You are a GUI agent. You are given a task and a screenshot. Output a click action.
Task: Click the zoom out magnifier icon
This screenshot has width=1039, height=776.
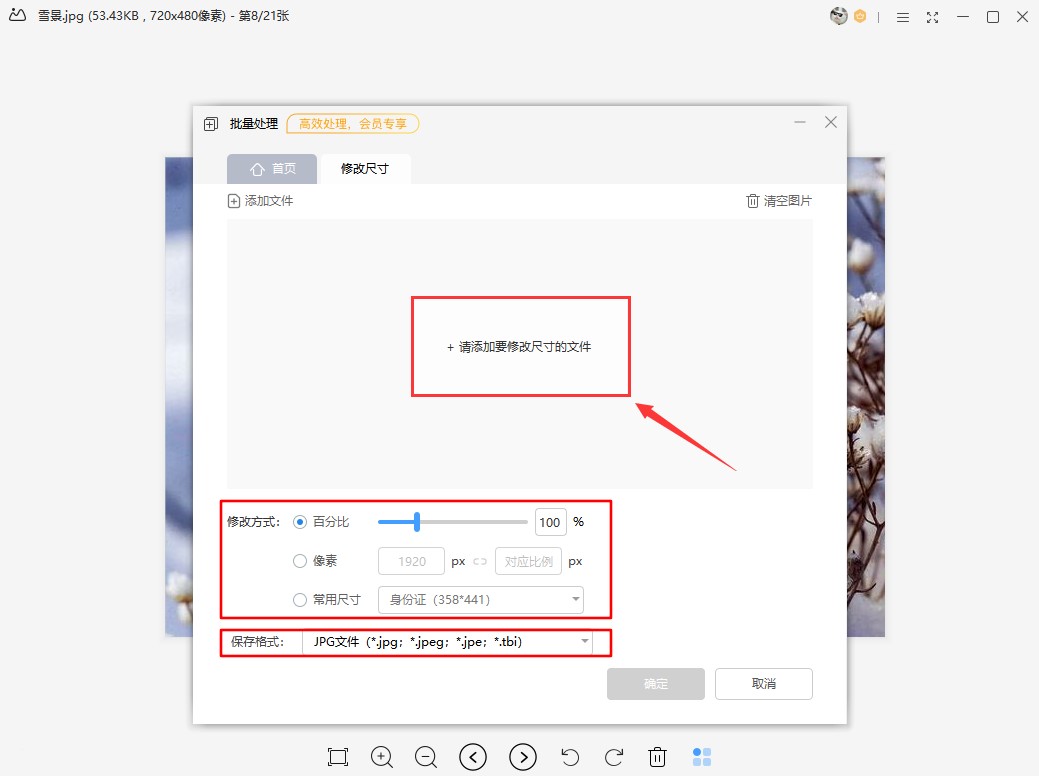click(426, 757)
